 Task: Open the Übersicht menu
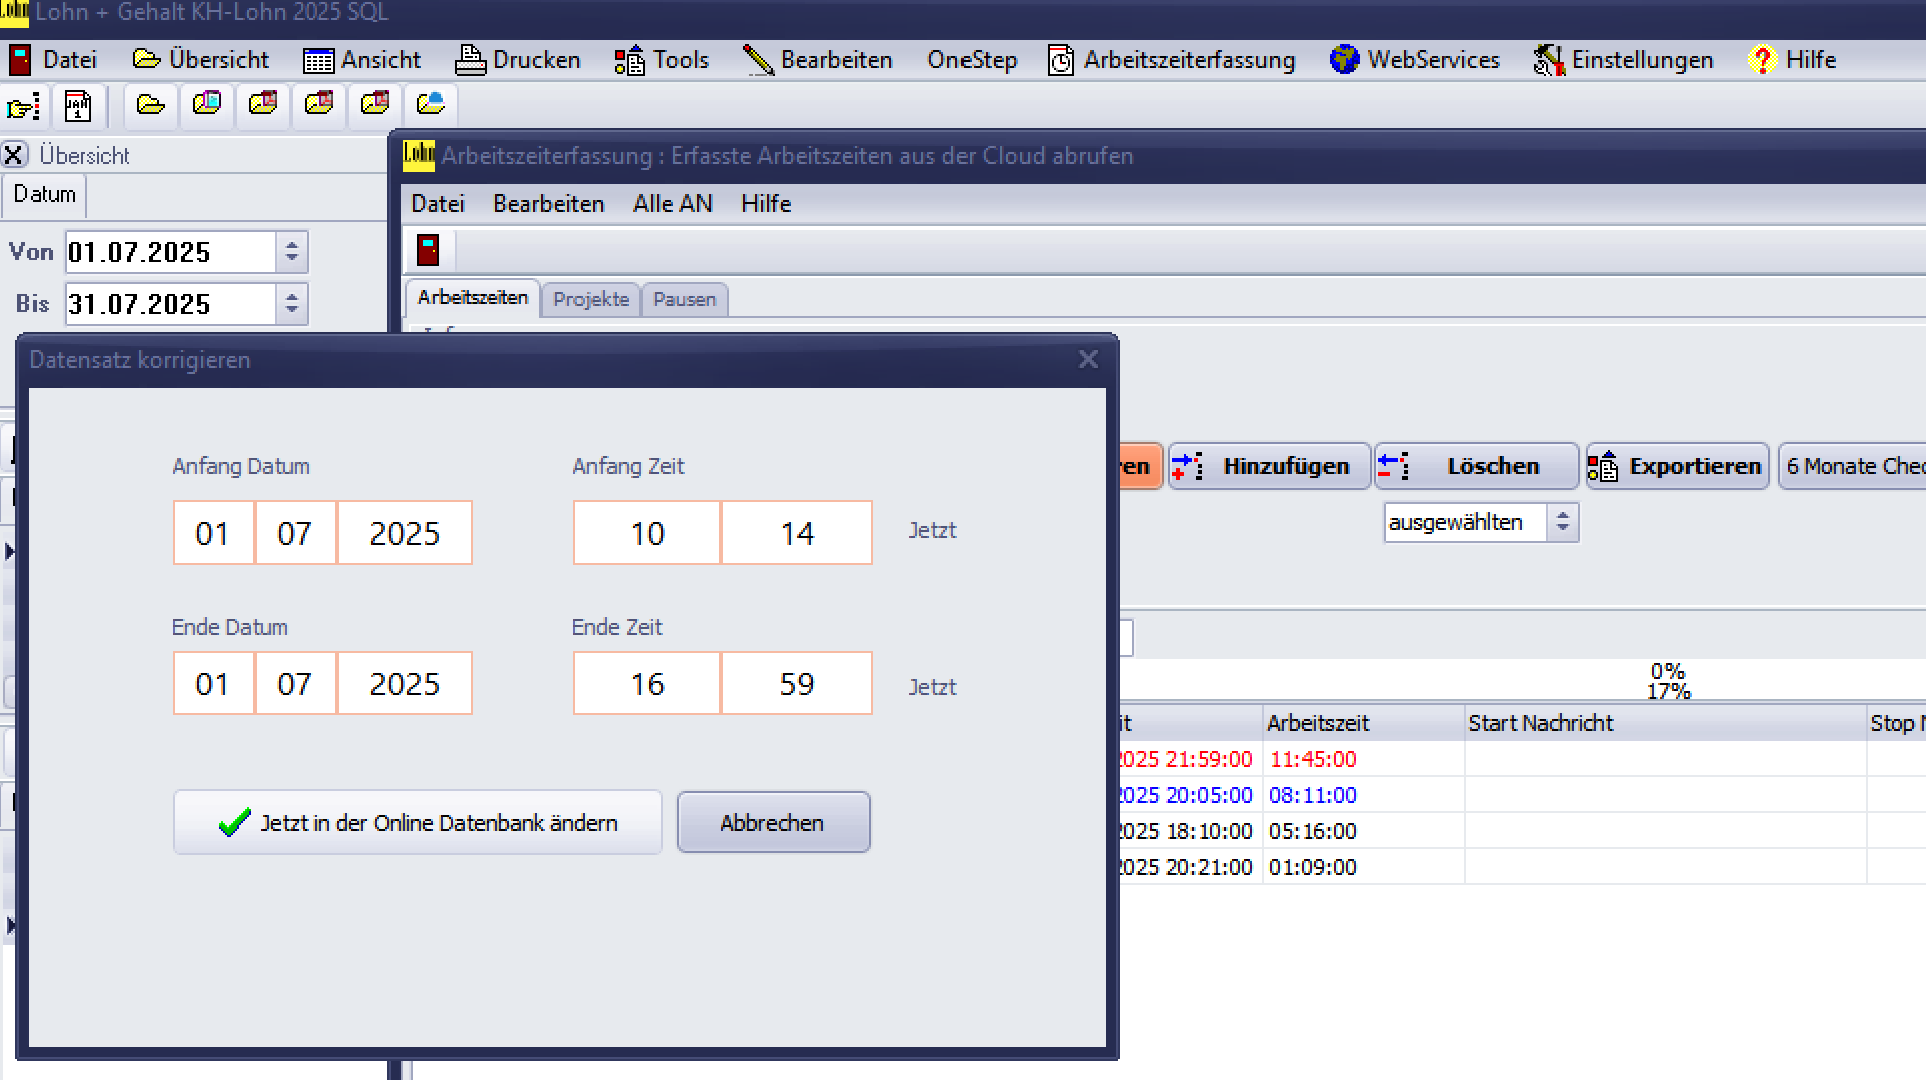[200, 60]
